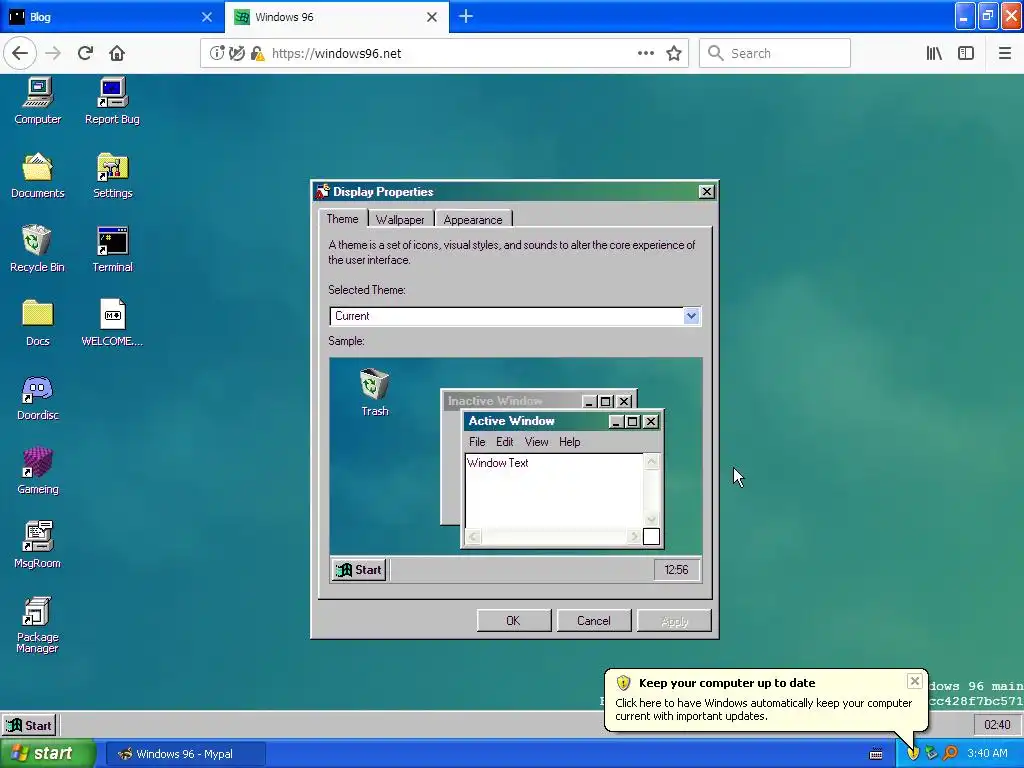Click View in the sample window menu
Screen dimensions: 1024x768
pos(536,442)
